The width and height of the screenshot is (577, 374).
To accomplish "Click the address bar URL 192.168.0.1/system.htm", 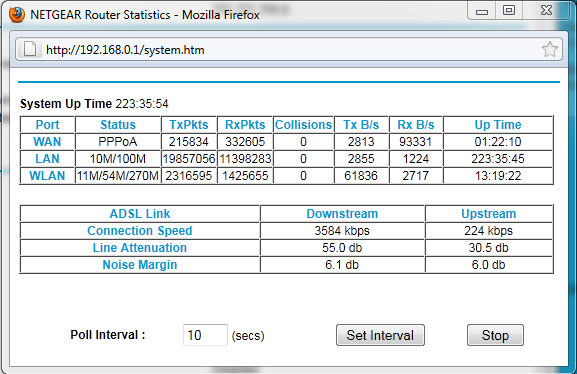I will (125, 50).
